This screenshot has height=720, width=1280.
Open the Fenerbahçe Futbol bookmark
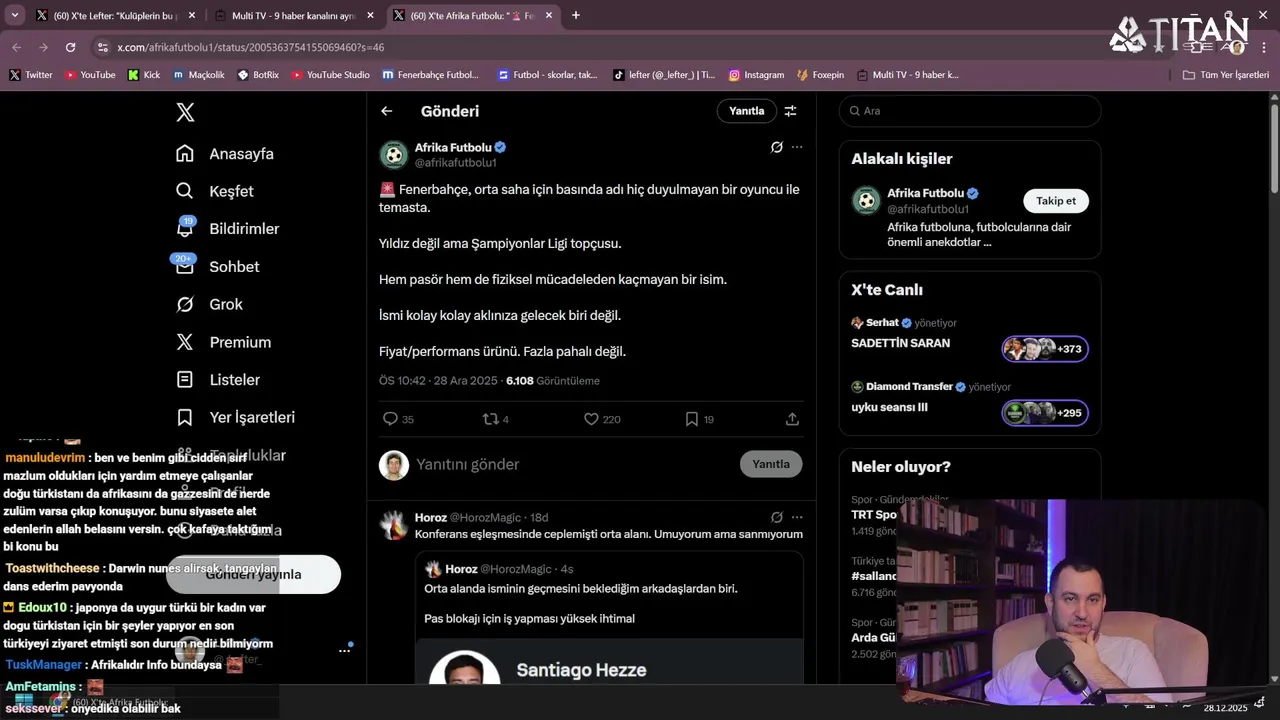[432, 75]
